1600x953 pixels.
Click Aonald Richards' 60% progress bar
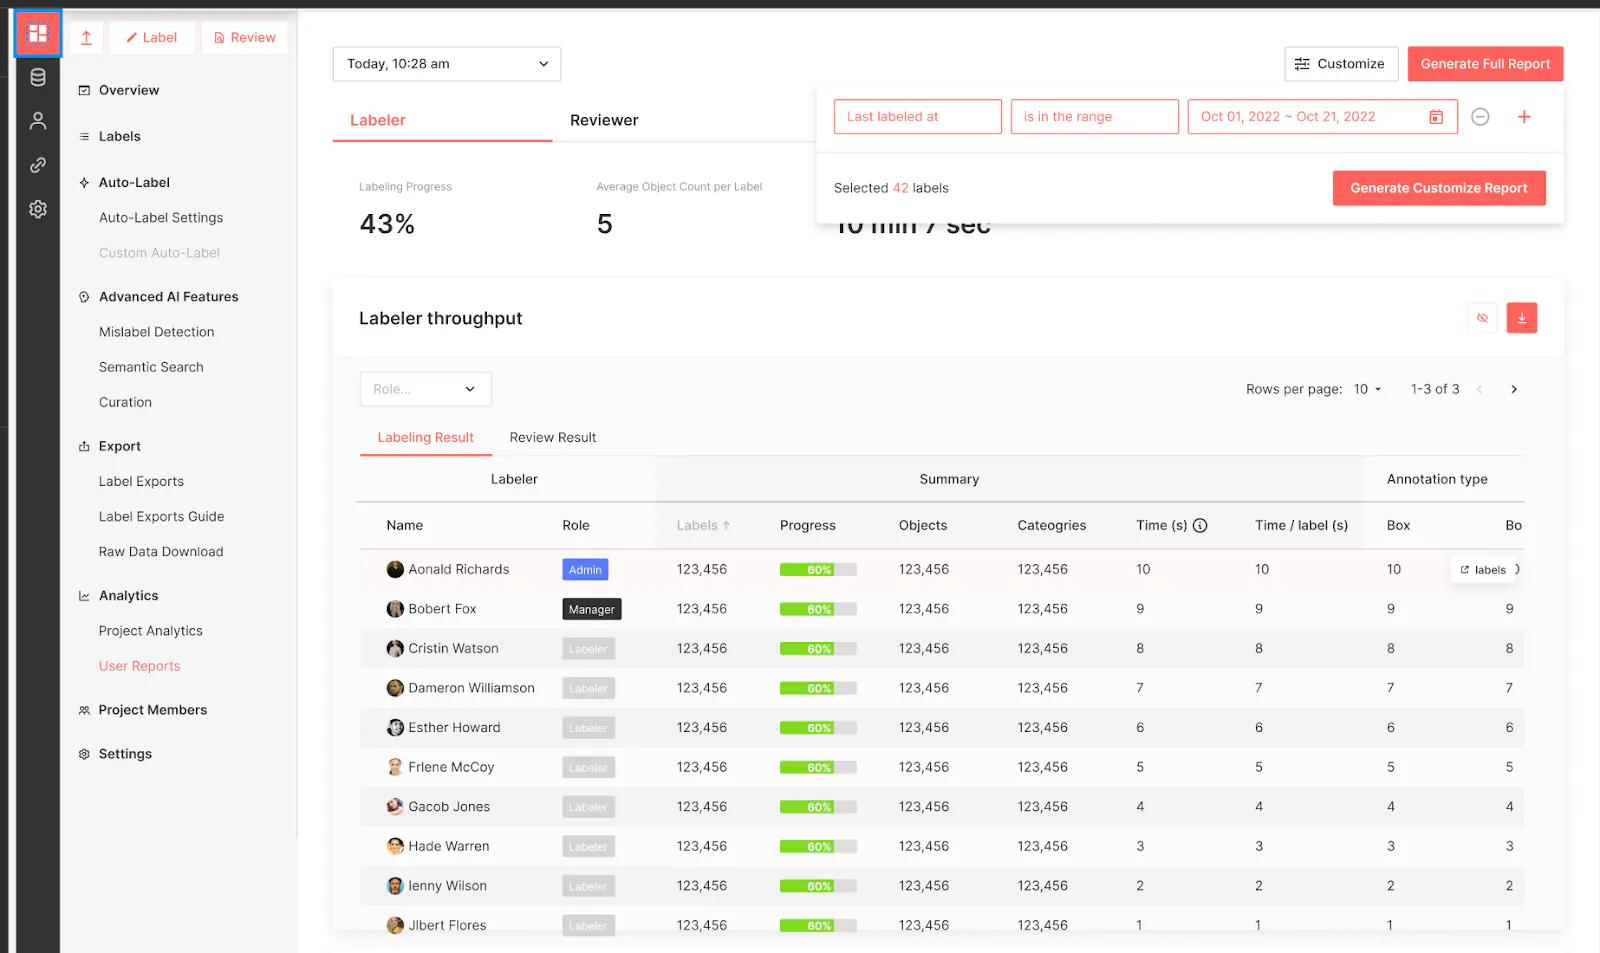pos(817,570)
